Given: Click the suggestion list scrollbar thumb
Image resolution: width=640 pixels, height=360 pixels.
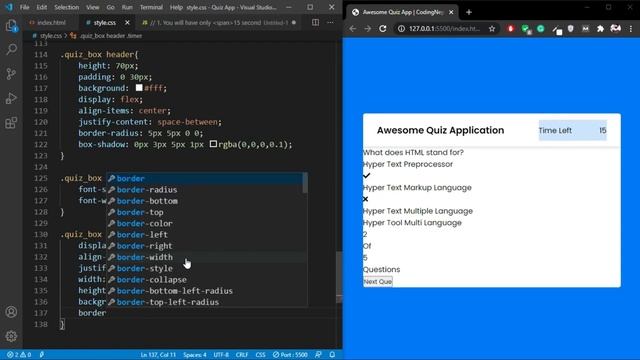Looking at the screenshot, I should pyautogui.click(x=305, y=183).
